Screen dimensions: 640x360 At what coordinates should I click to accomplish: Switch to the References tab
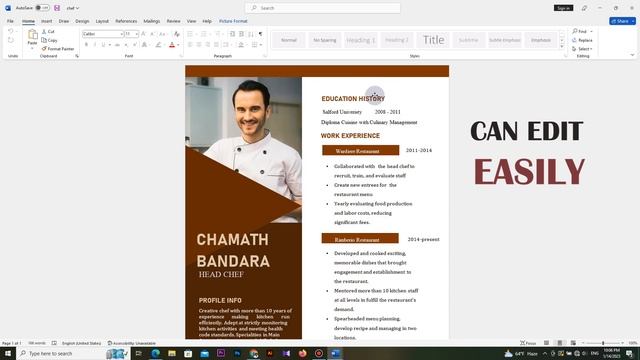coord(126,21)
